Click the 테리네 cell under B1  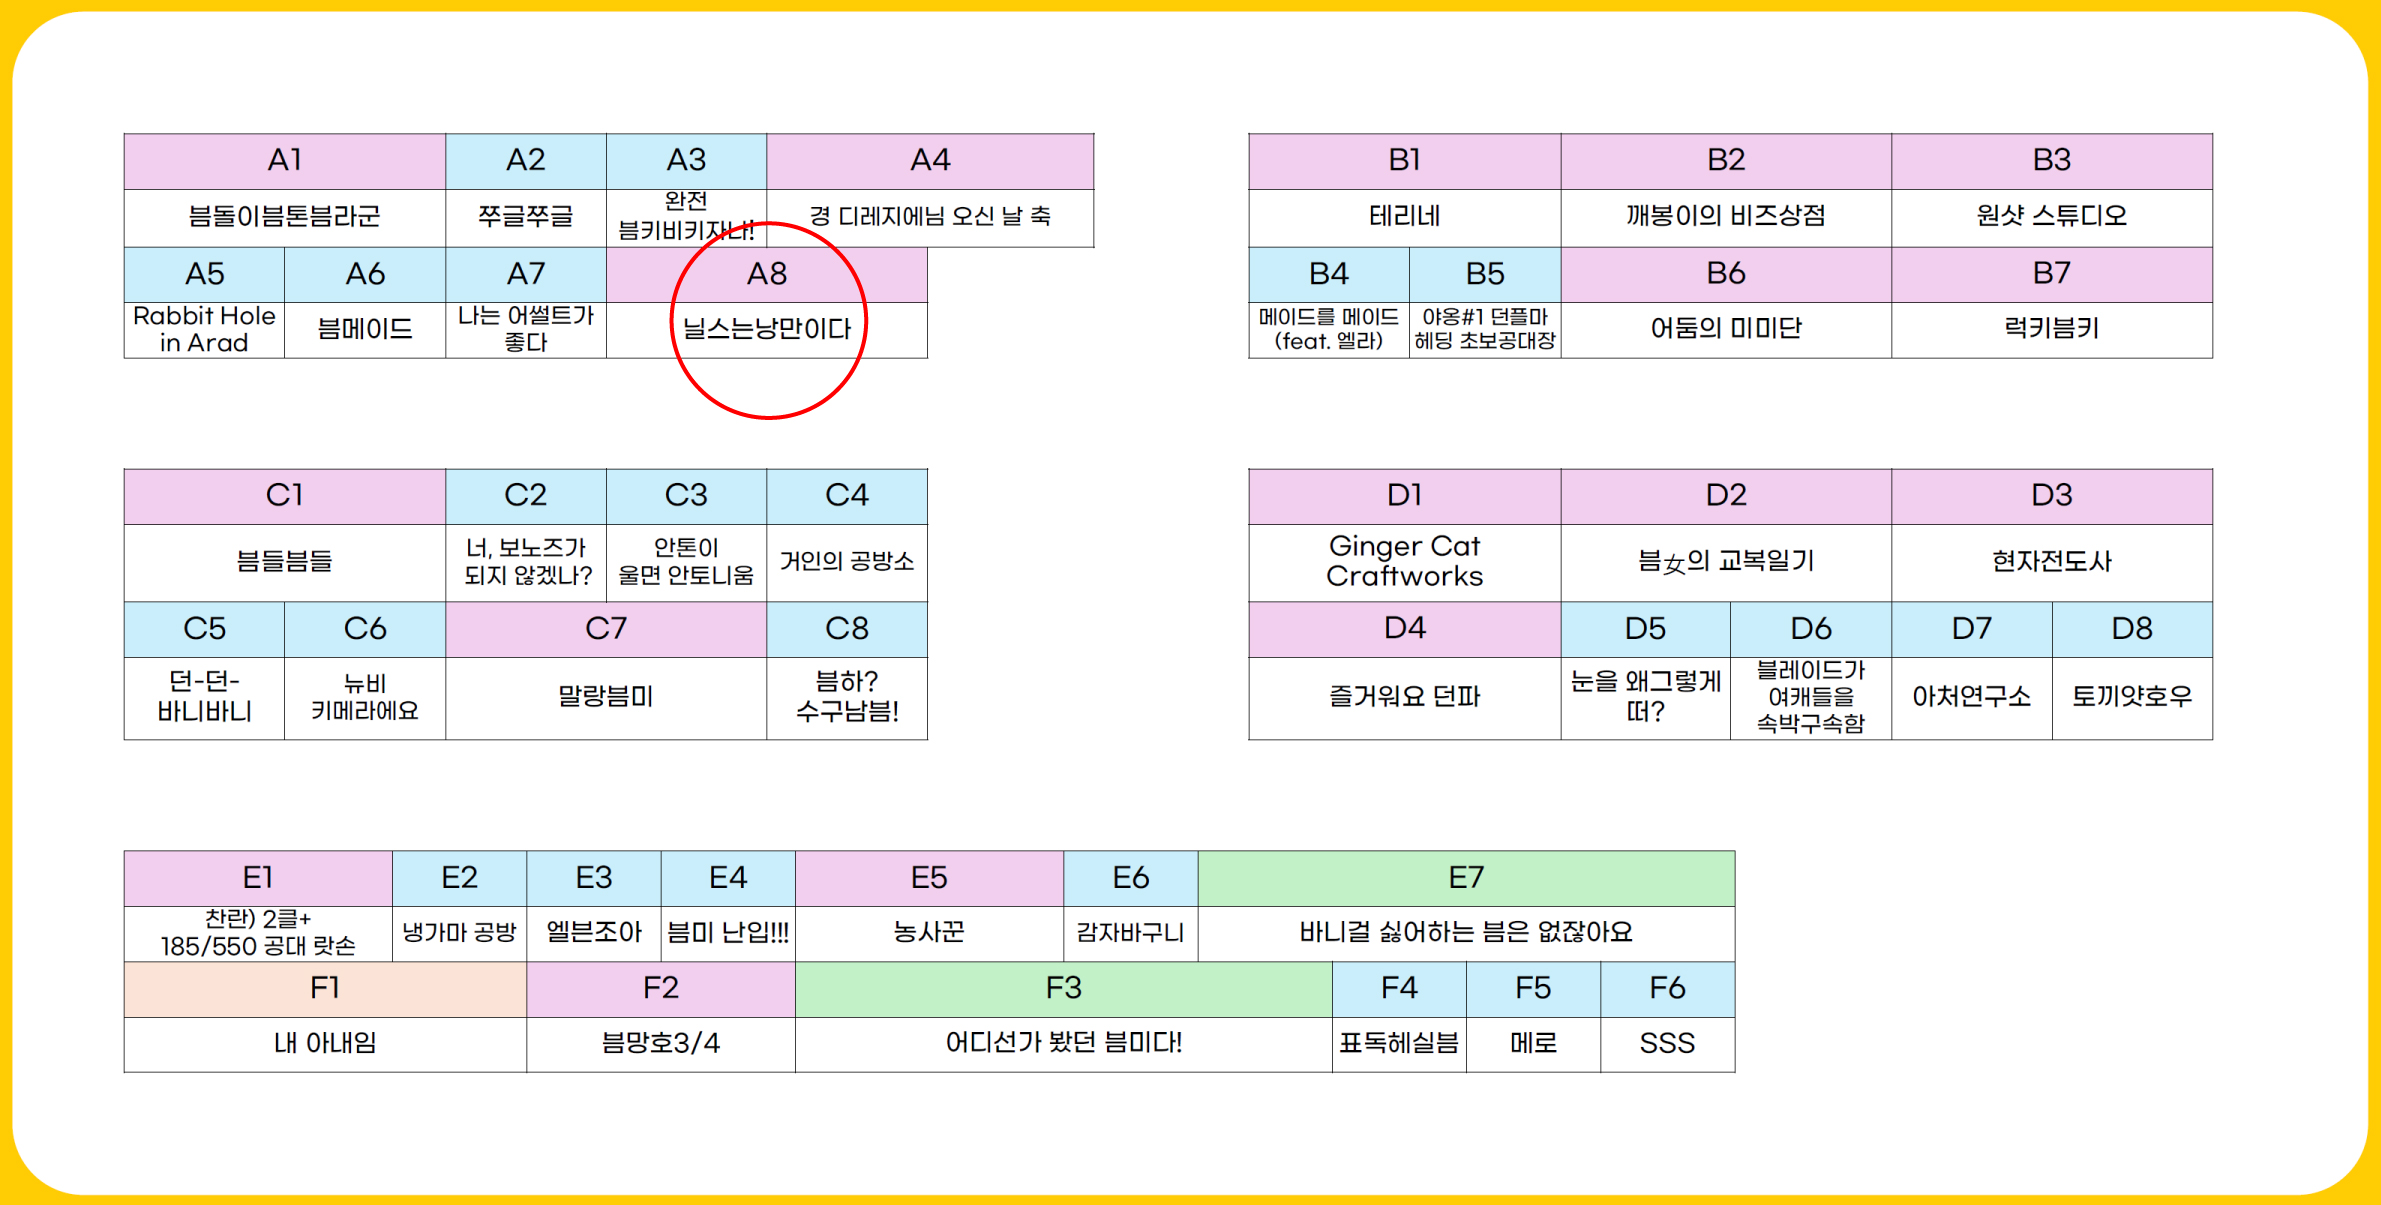coord(1404,216)
